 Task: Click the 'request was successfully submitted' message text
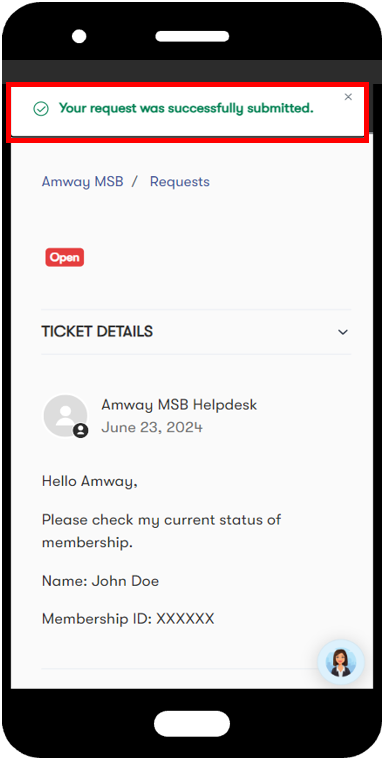(x=186, y=108)
